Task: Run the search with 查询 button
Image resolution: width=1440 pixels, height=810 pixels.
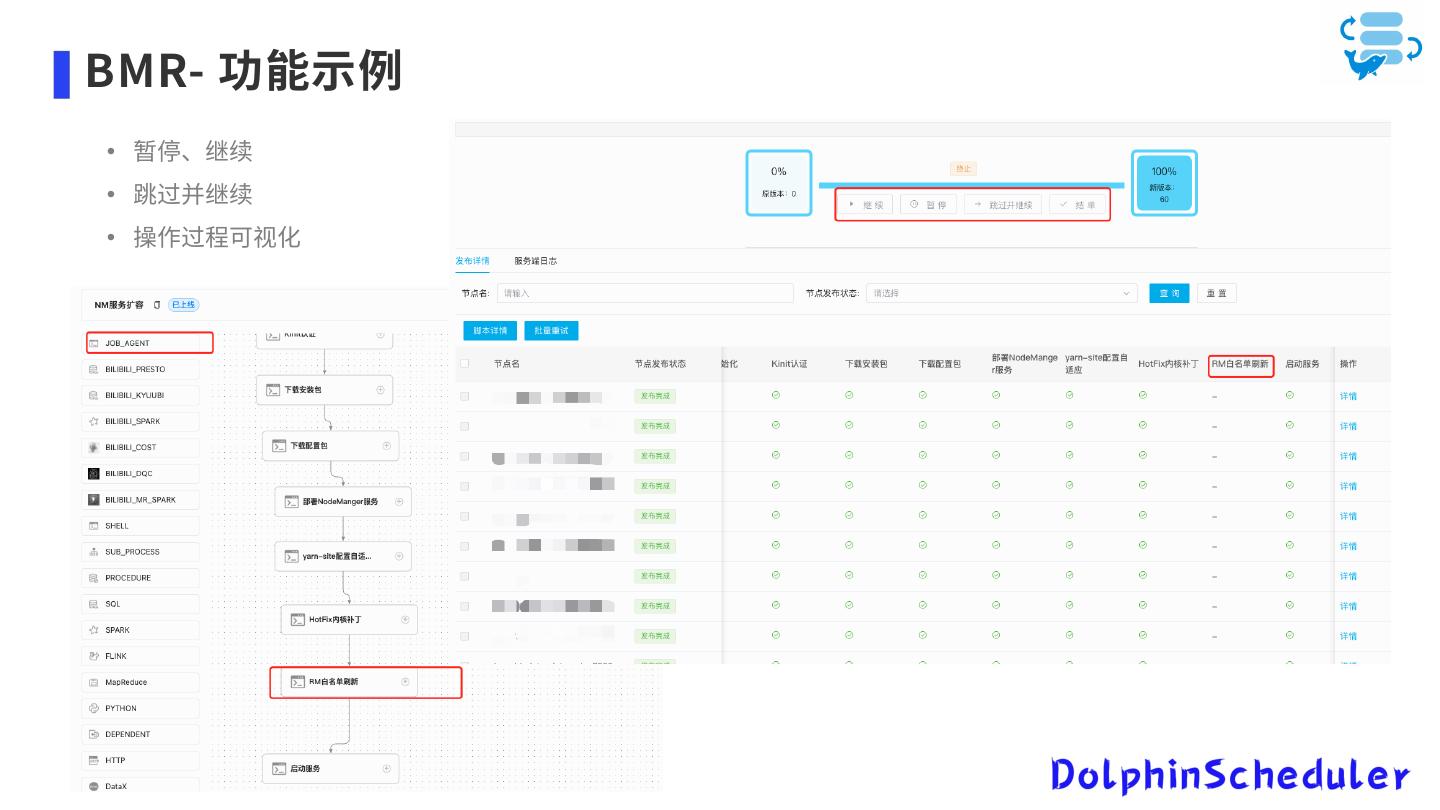Action: click(x=1169, y=293)
